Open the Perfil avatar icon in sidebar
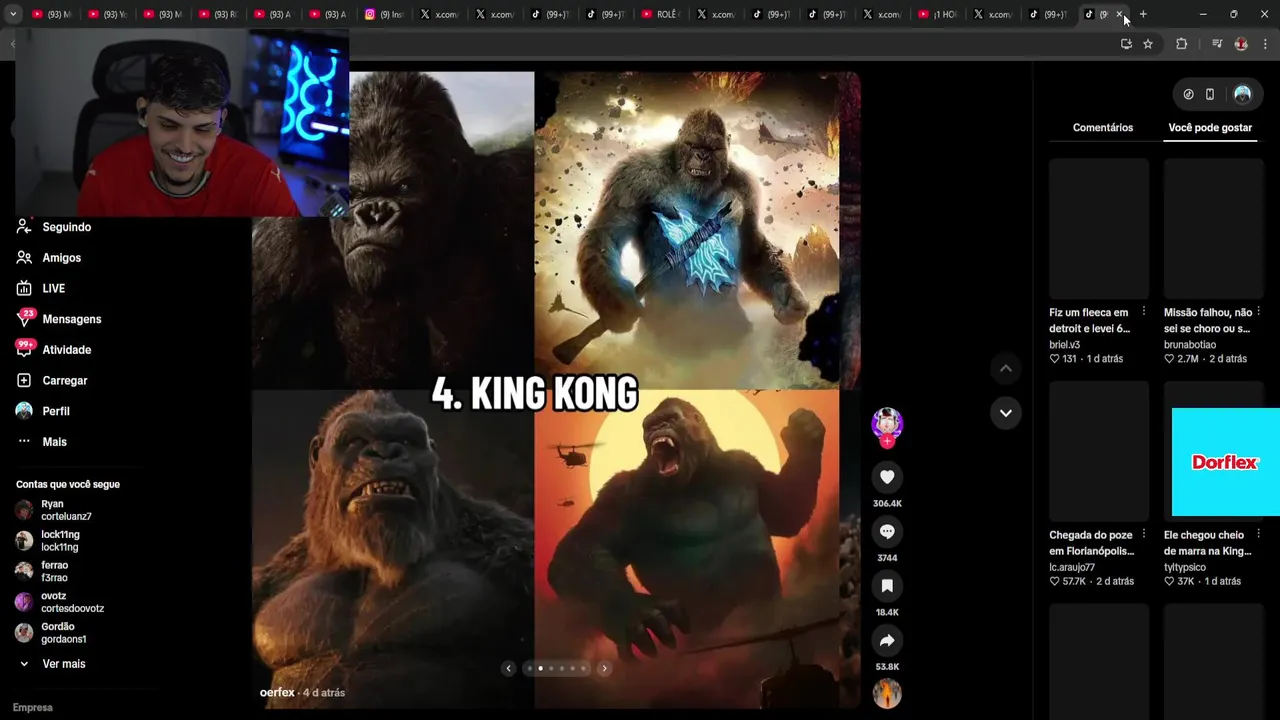 pos(24,411)
